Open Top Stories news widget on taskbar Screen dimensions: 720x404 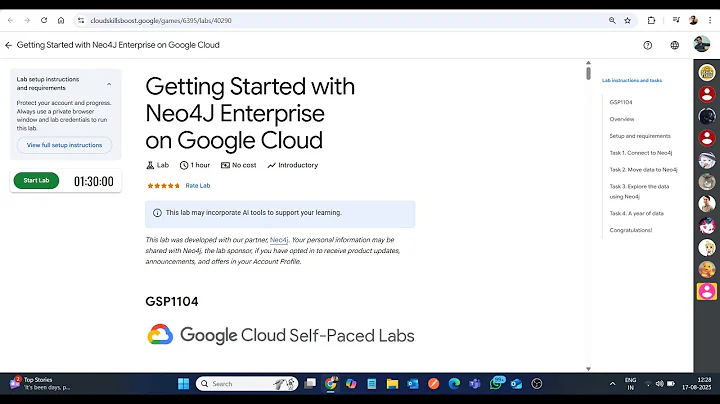pos(39,383)
